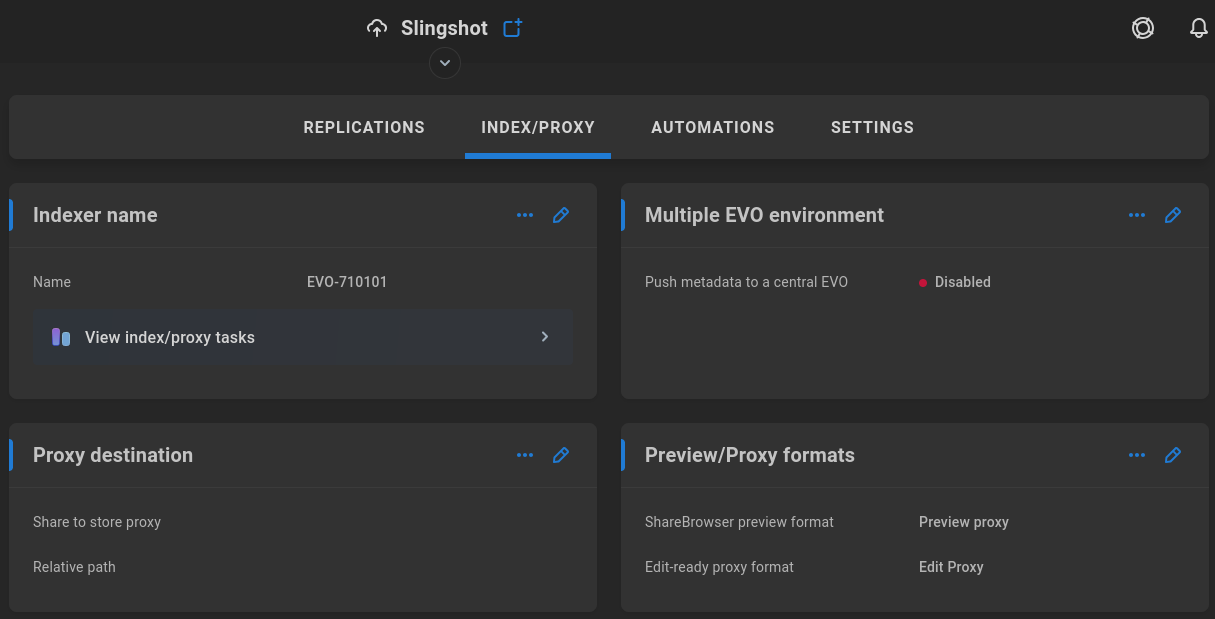Click the ShareBrowser preview format label

[739, 522]
